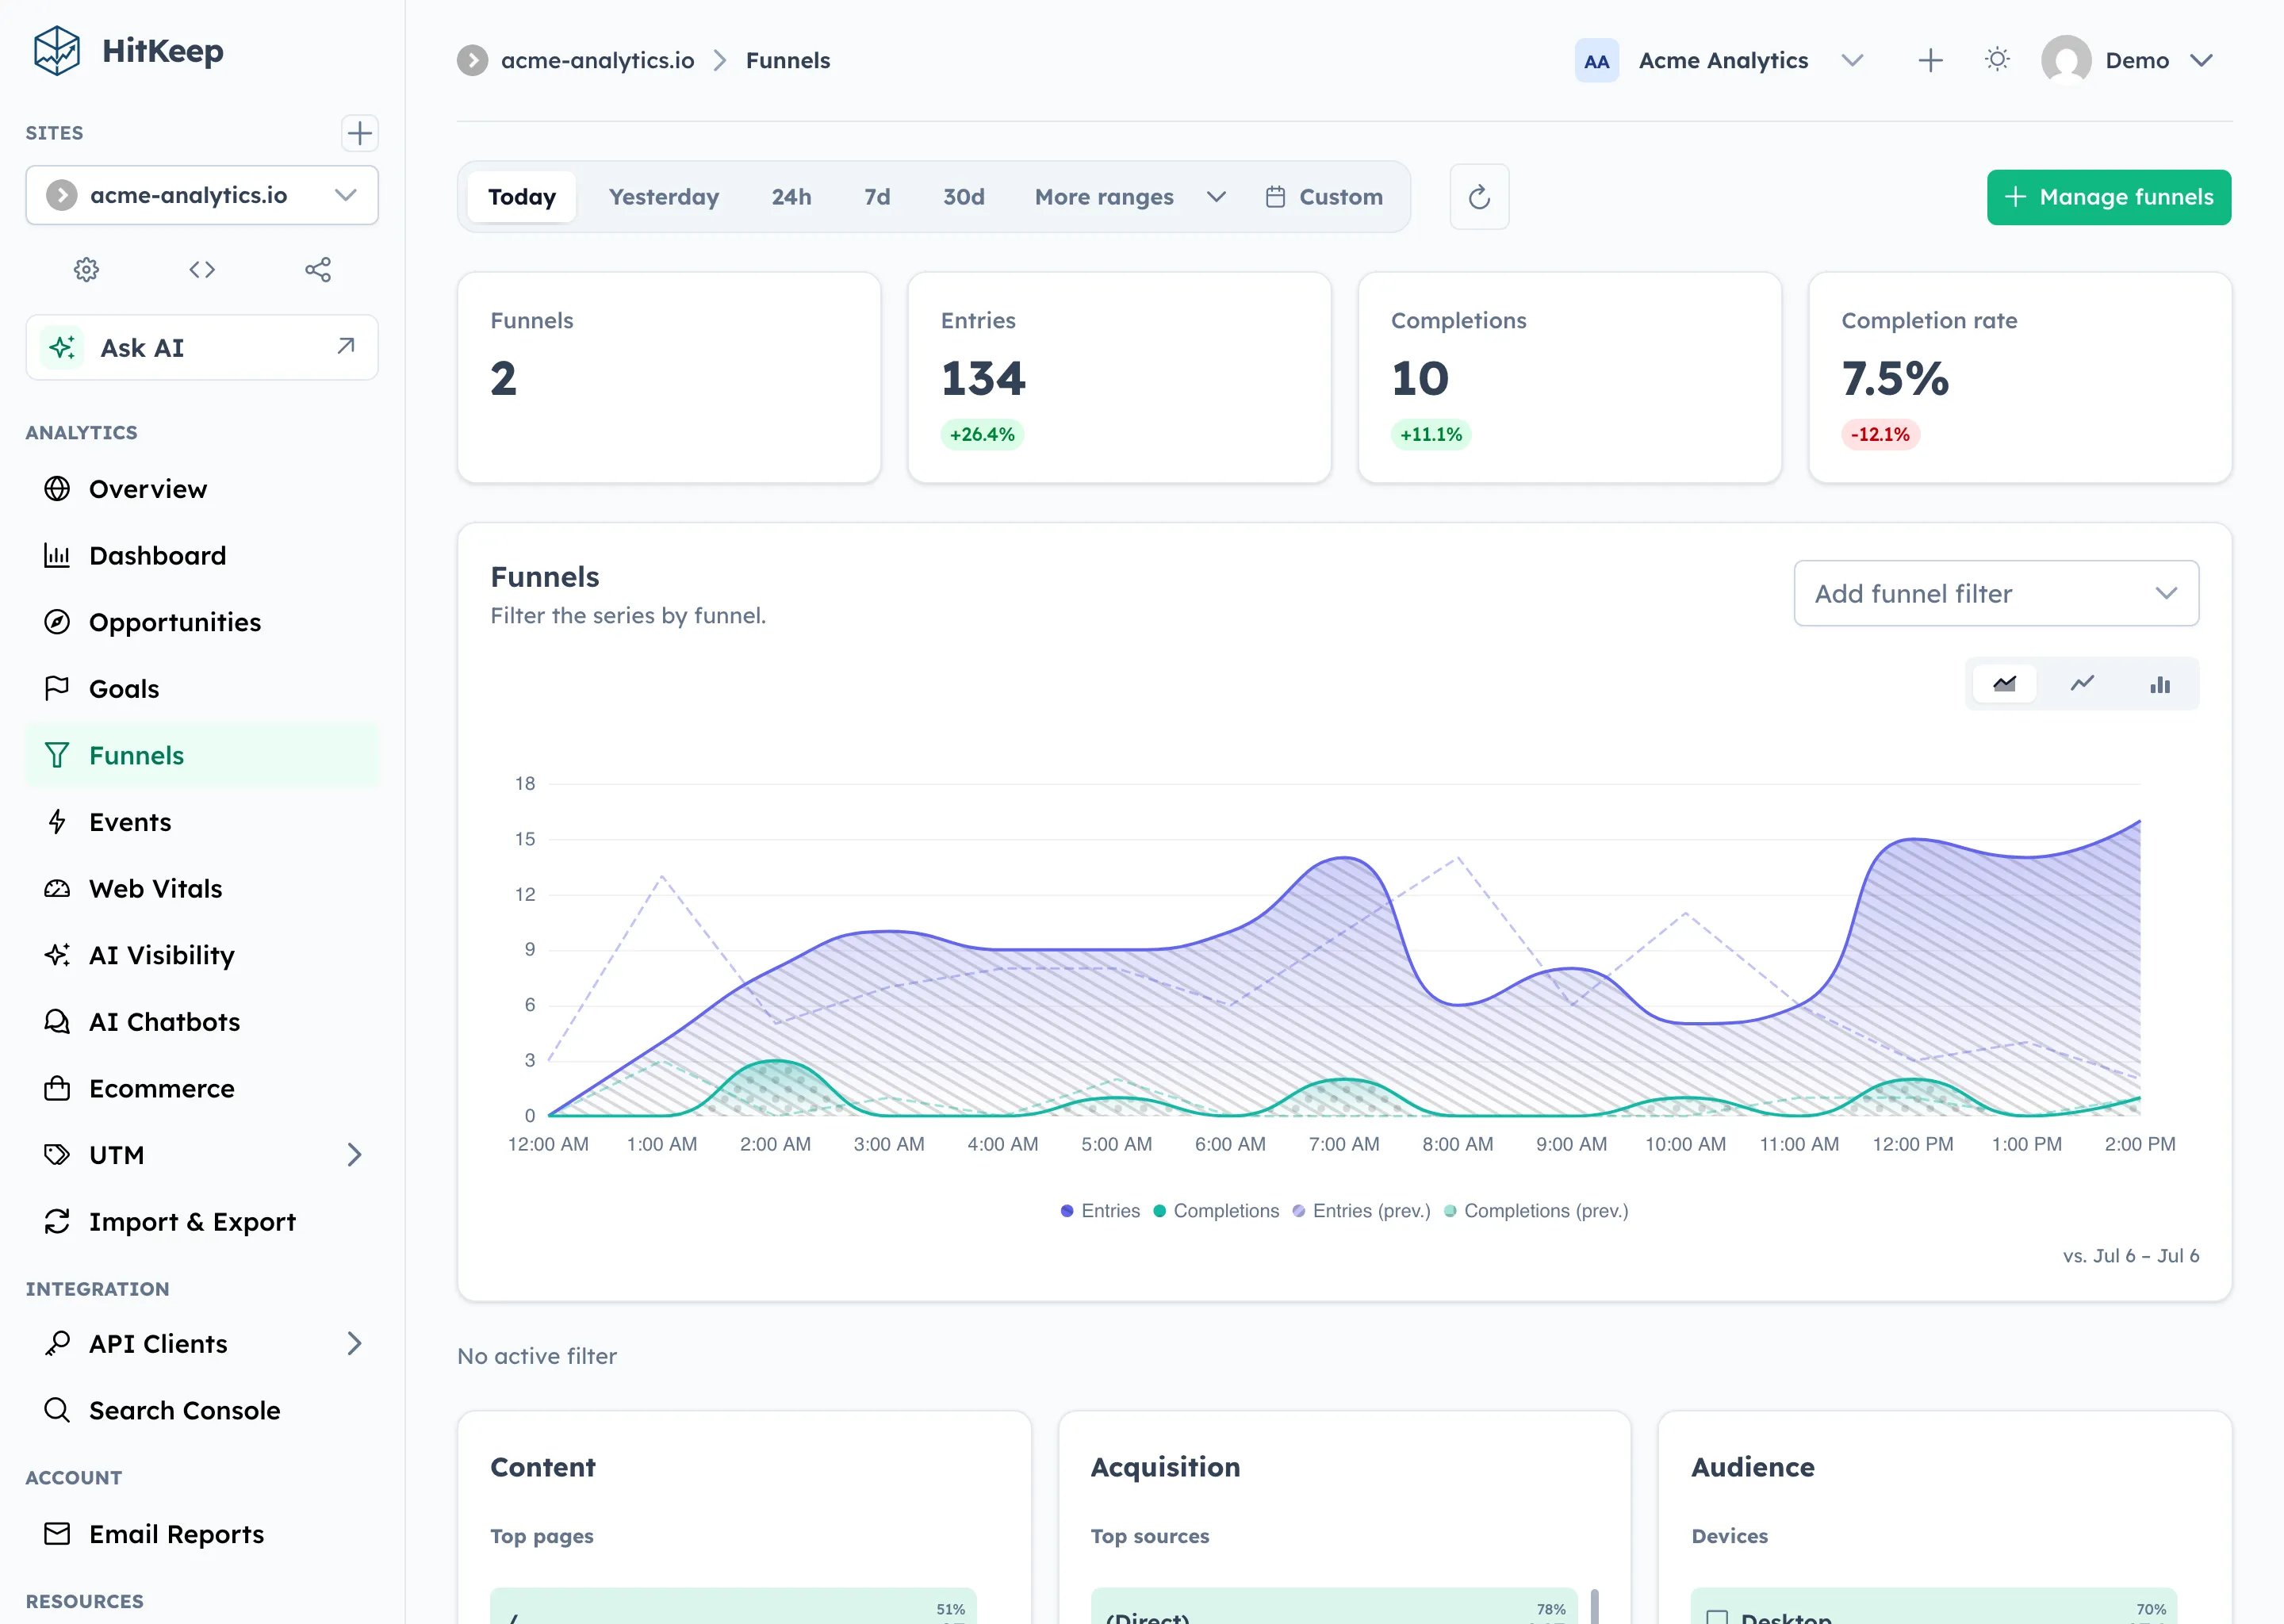Open the Events page
2284x1624 pixels.
202,822
